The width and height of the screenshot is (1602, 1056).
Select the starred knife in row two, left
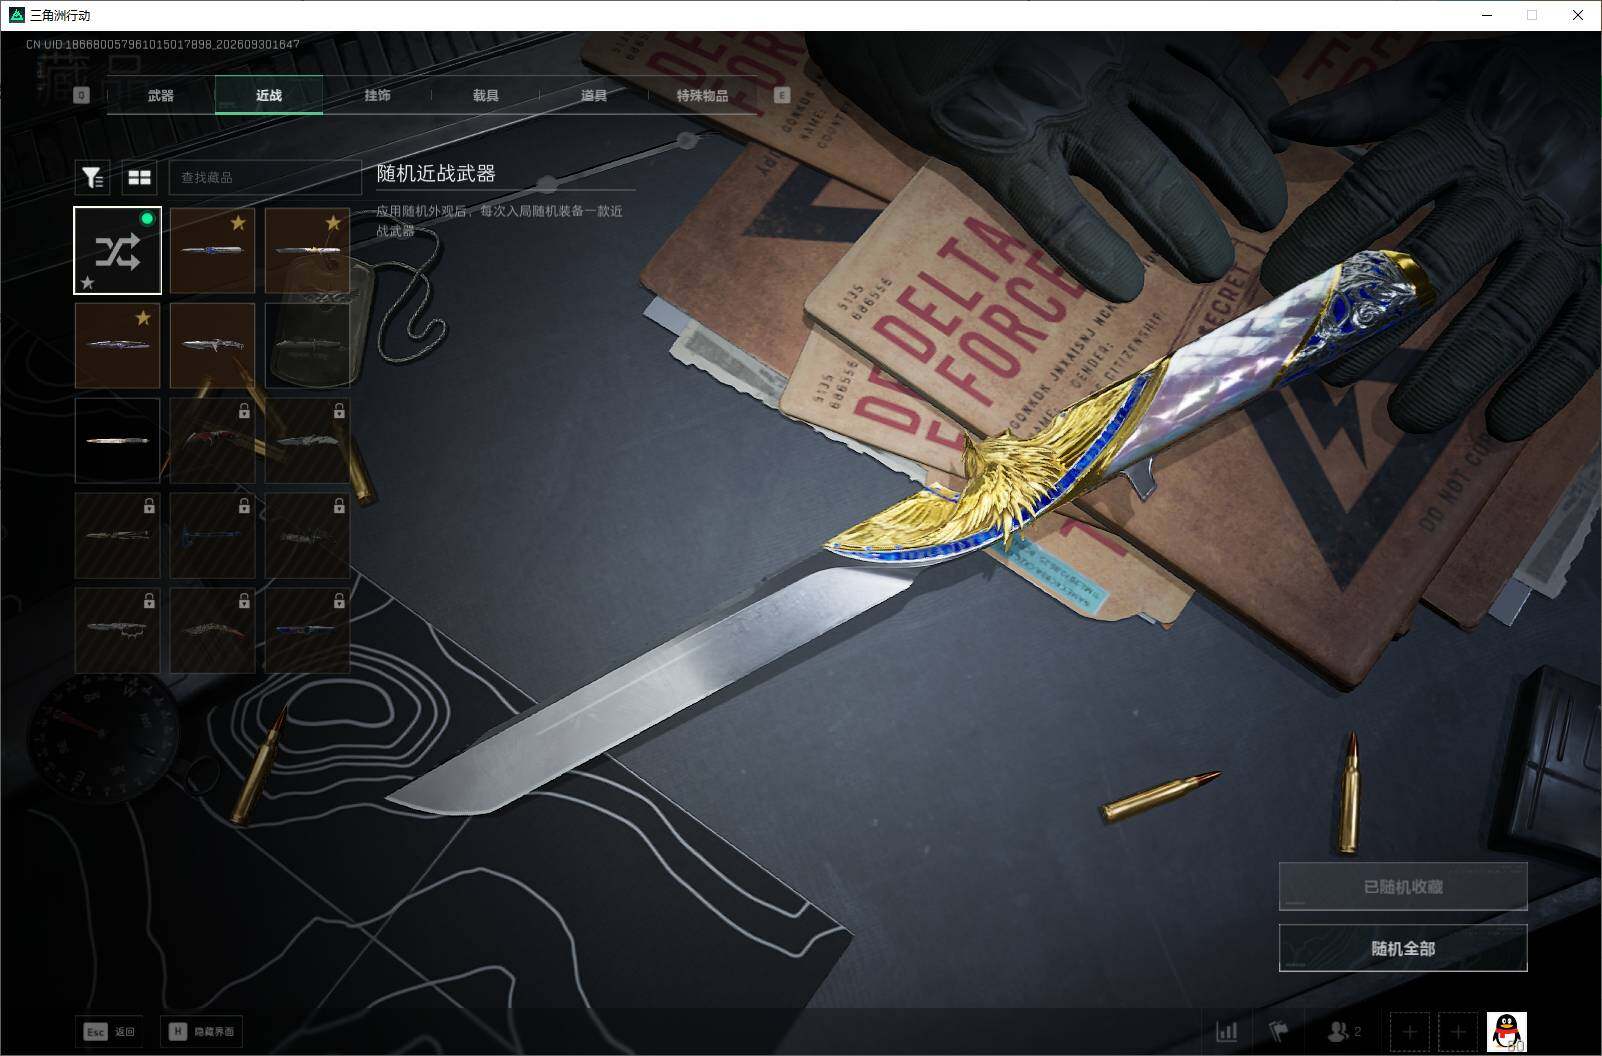117,345
